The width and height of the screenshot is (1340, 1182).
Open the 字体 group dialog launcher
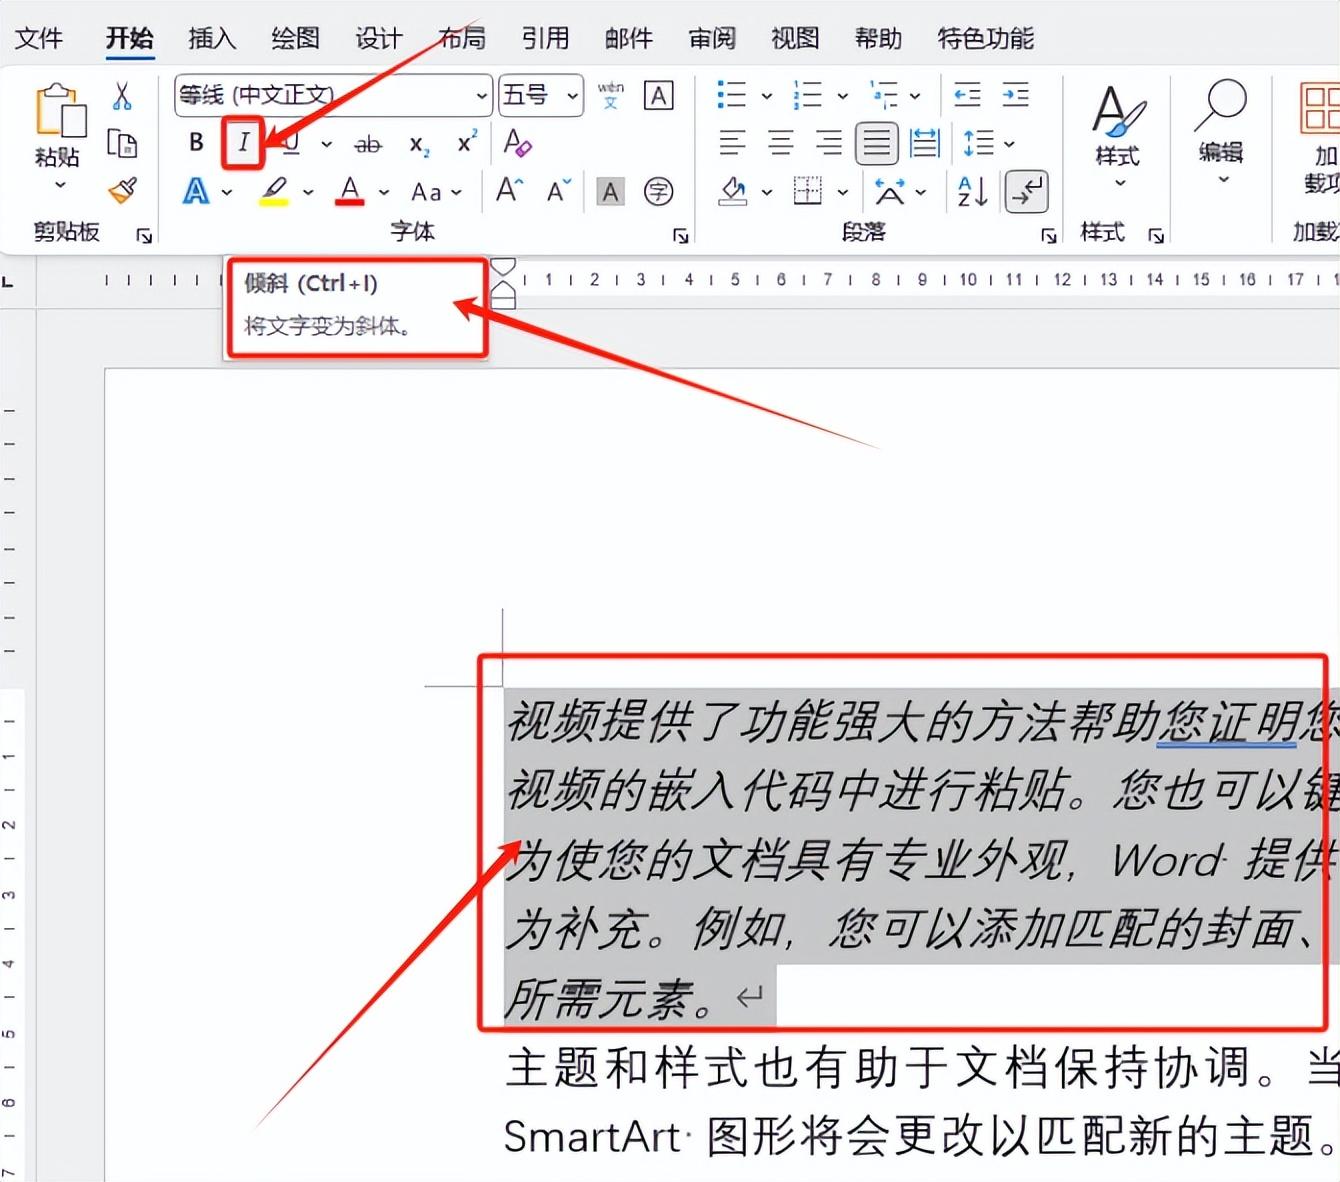(x=680, y=236)
